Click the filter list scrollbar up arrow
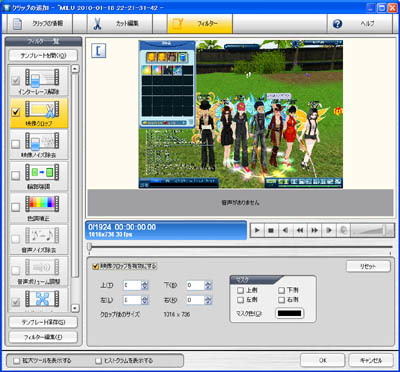 pos(75,69)
